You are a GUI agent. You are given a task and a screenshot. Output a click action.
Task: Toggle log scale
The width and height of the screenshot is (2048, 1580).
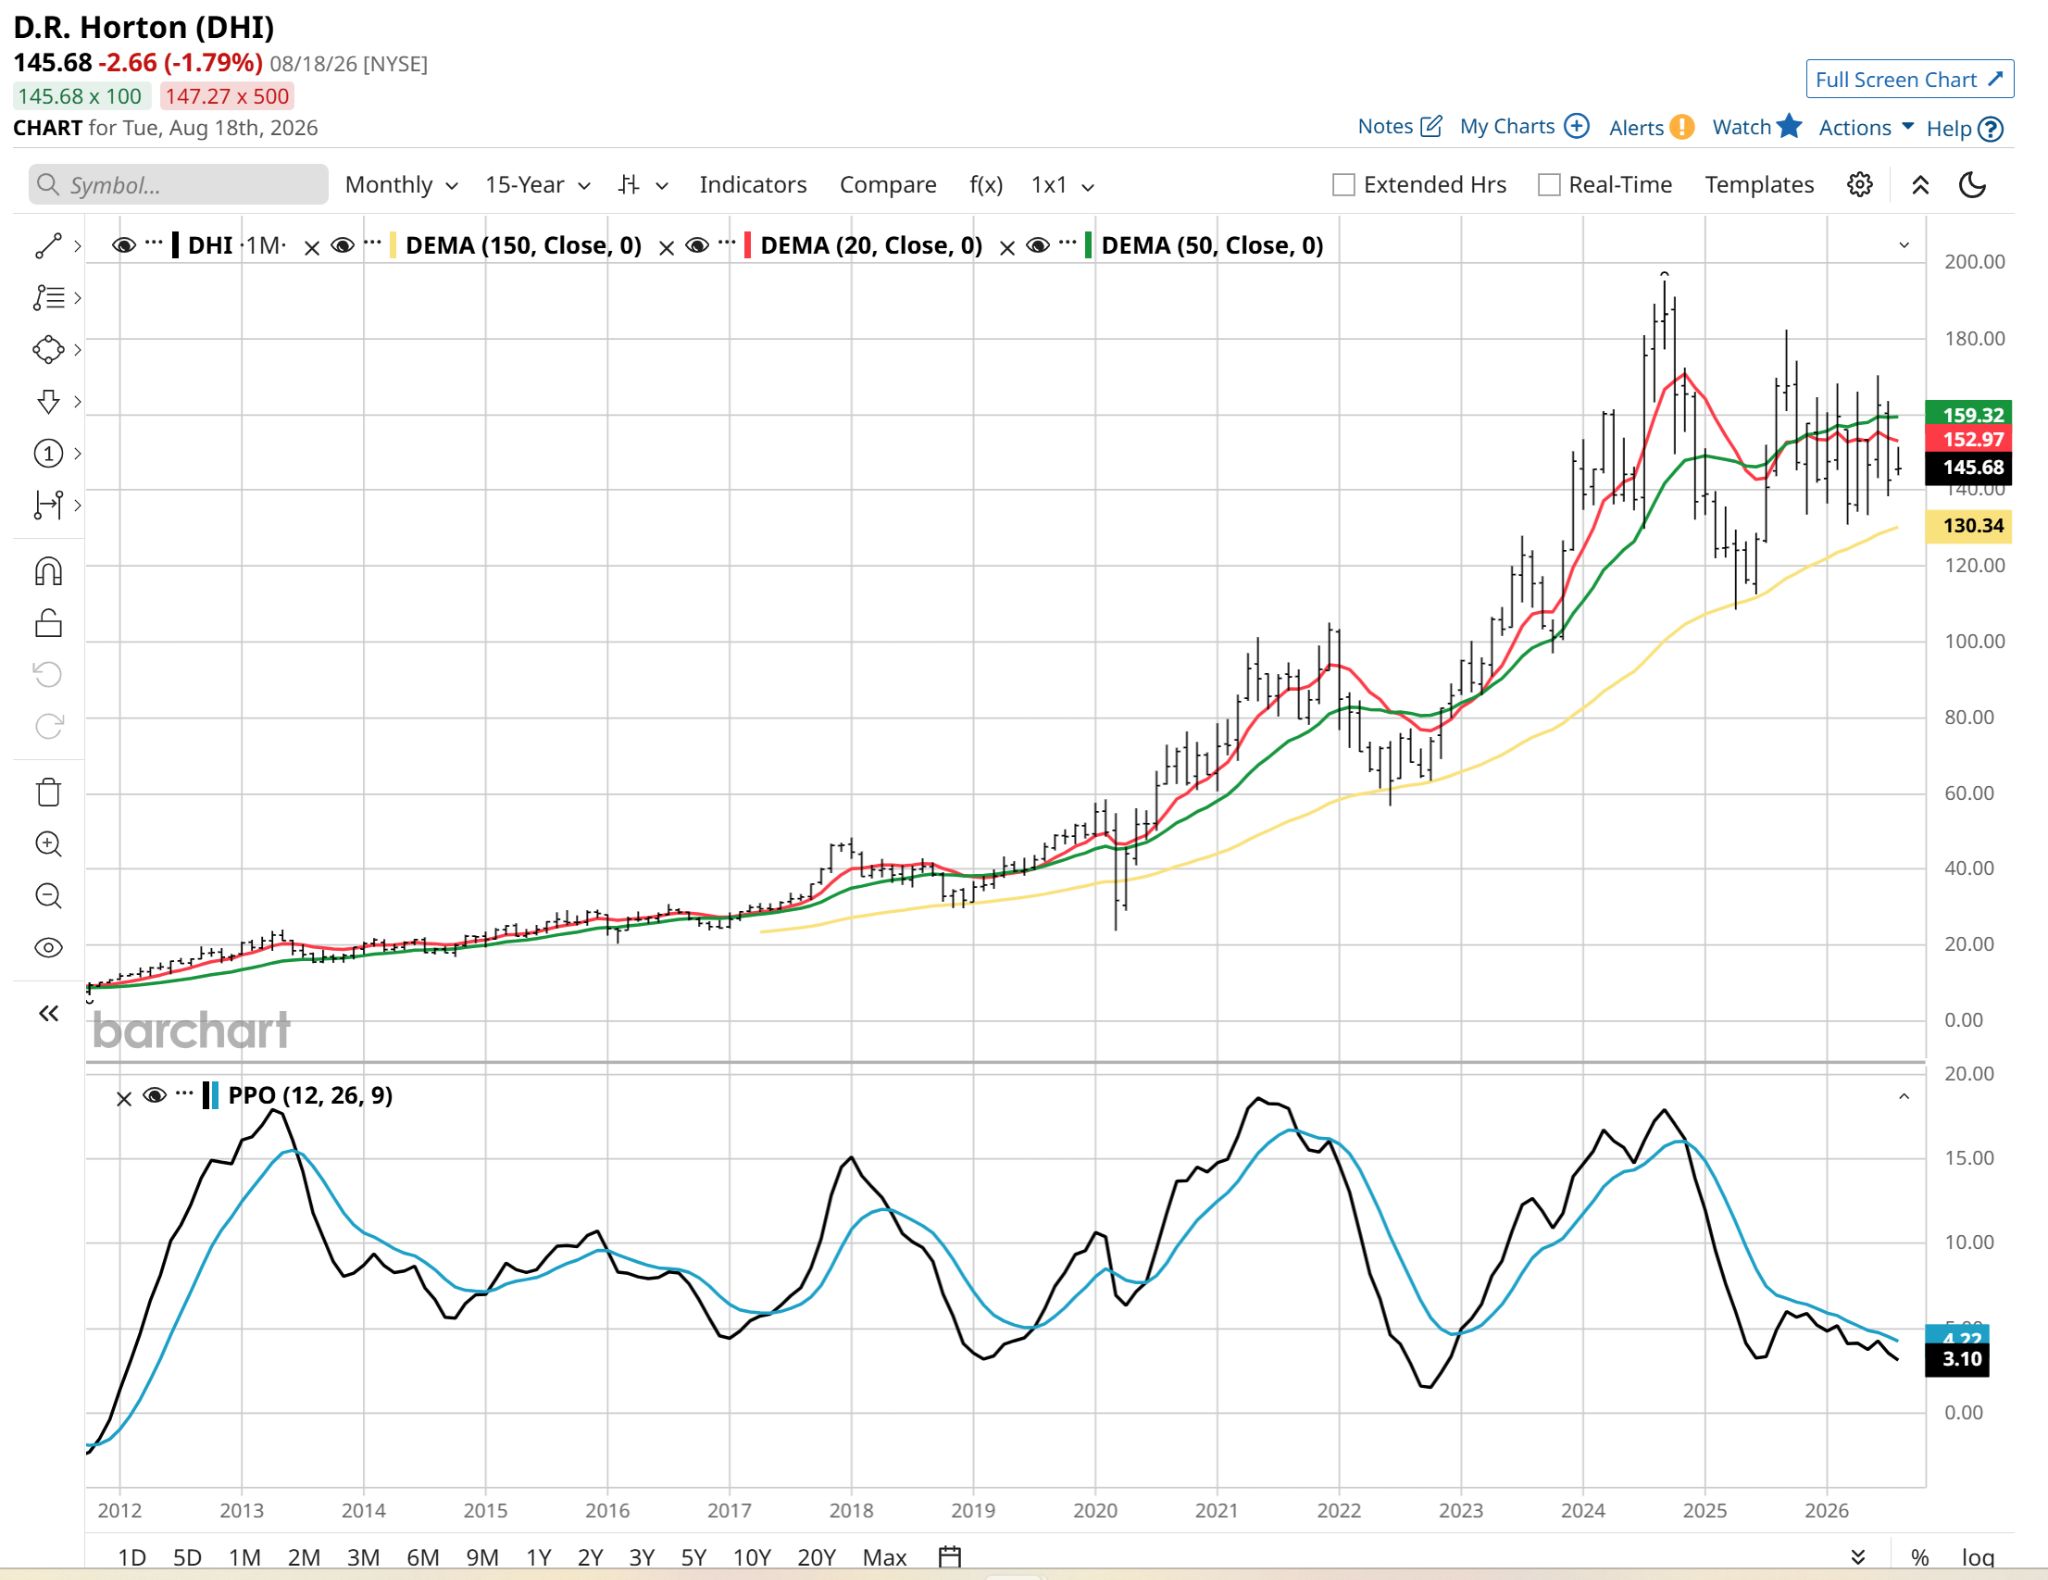pyautogui.click(x=1977, y=1557)
